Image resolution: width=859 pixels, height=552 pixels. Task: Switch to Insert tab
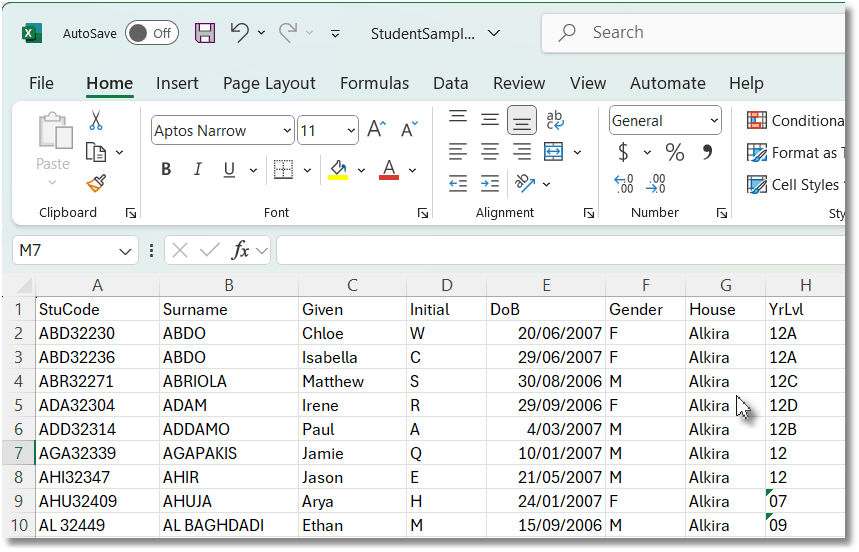pos(177,83)
